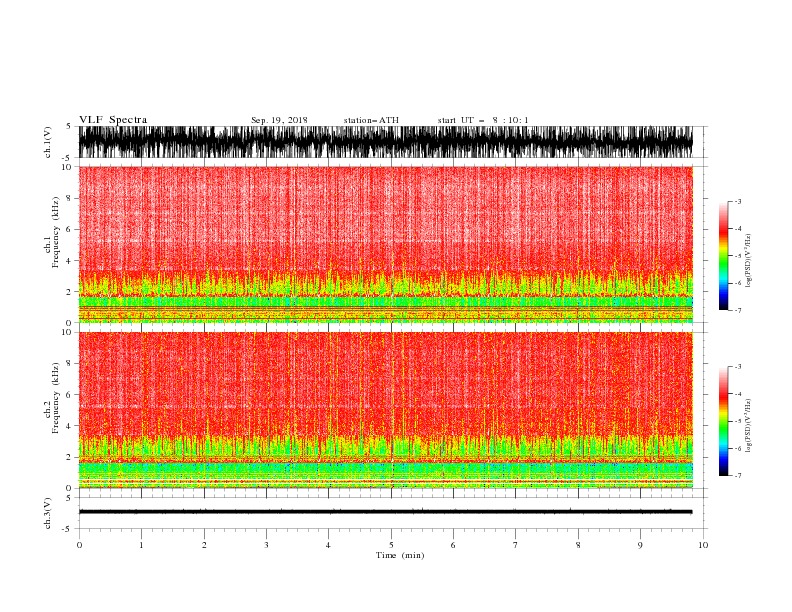The width and height of the screenshot is (792, 612).
Task: Click time axis tick label "1"
Action: [x=141, y=545]
